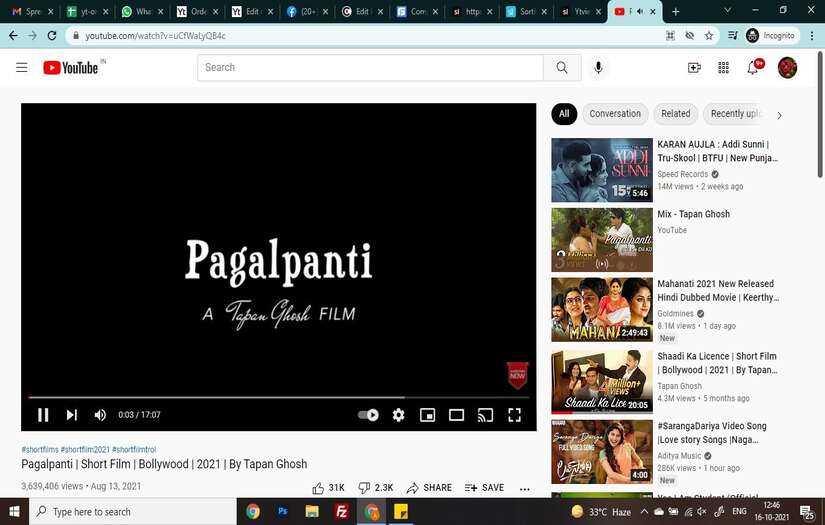Go to YouTube home via logo
Viewport: 825px width, 525px height.
(71, 68)
